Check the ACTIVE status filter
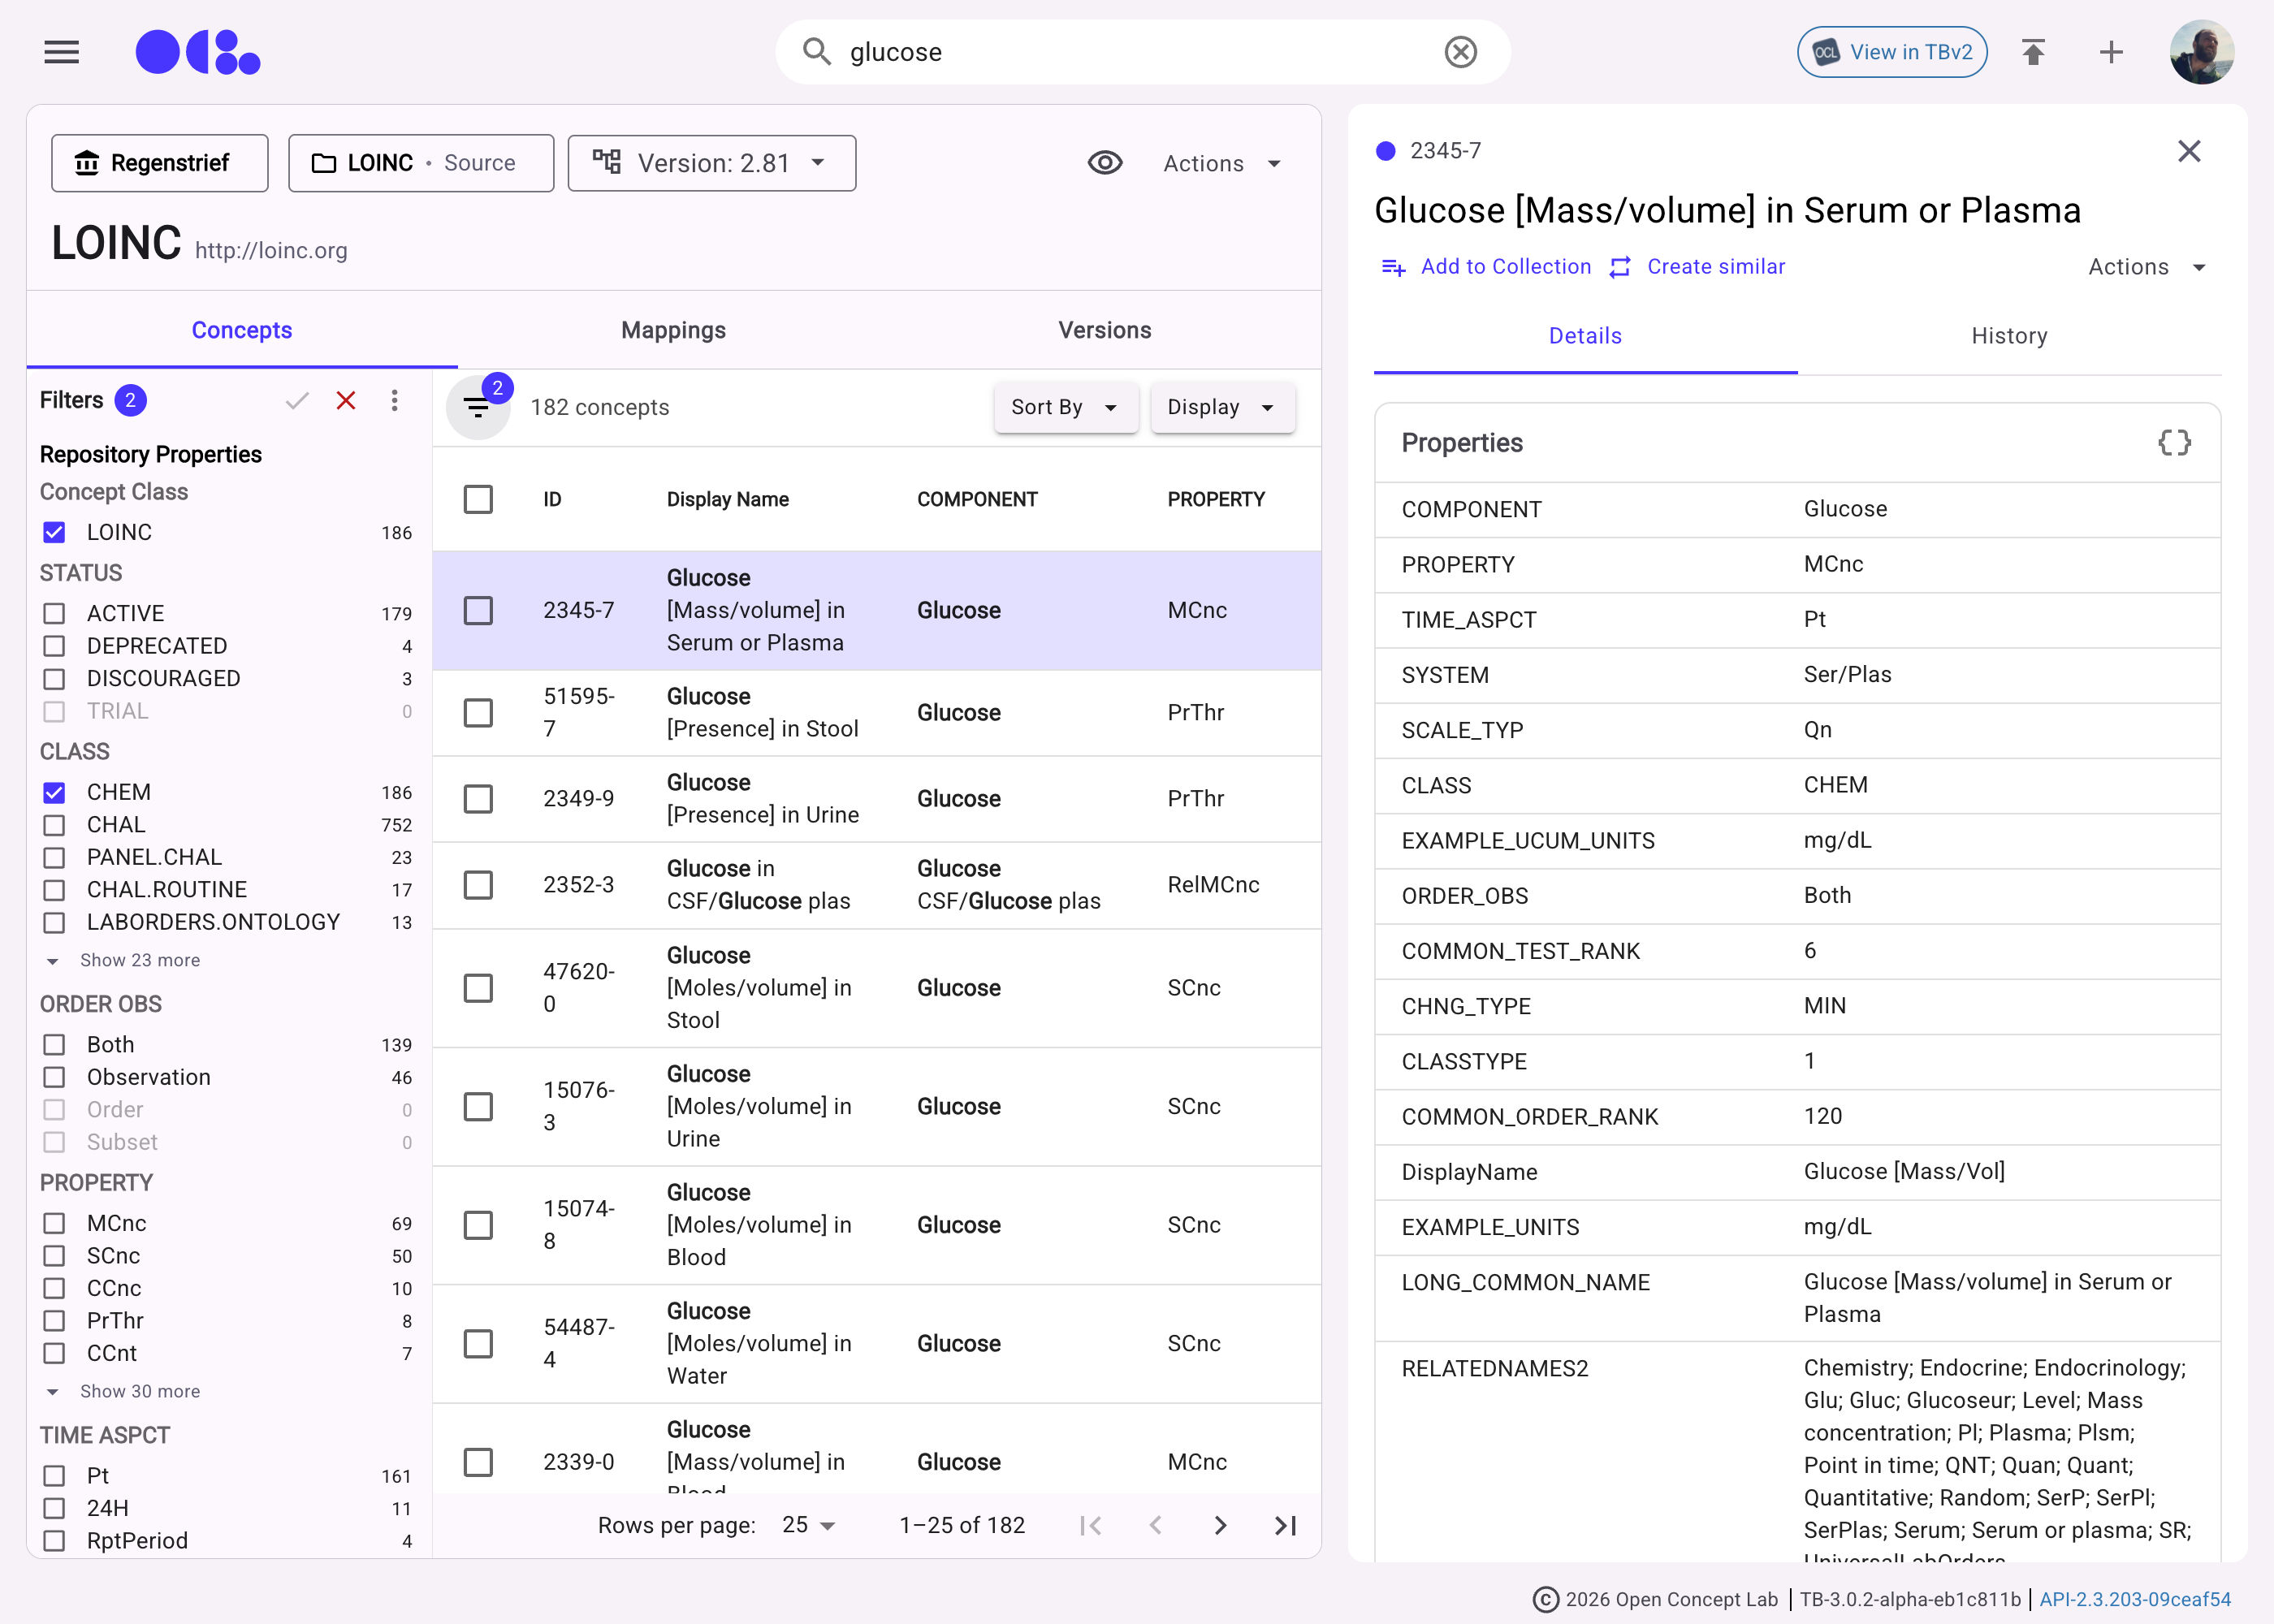The image size is (2274, 1624). (x=54, y=613)
